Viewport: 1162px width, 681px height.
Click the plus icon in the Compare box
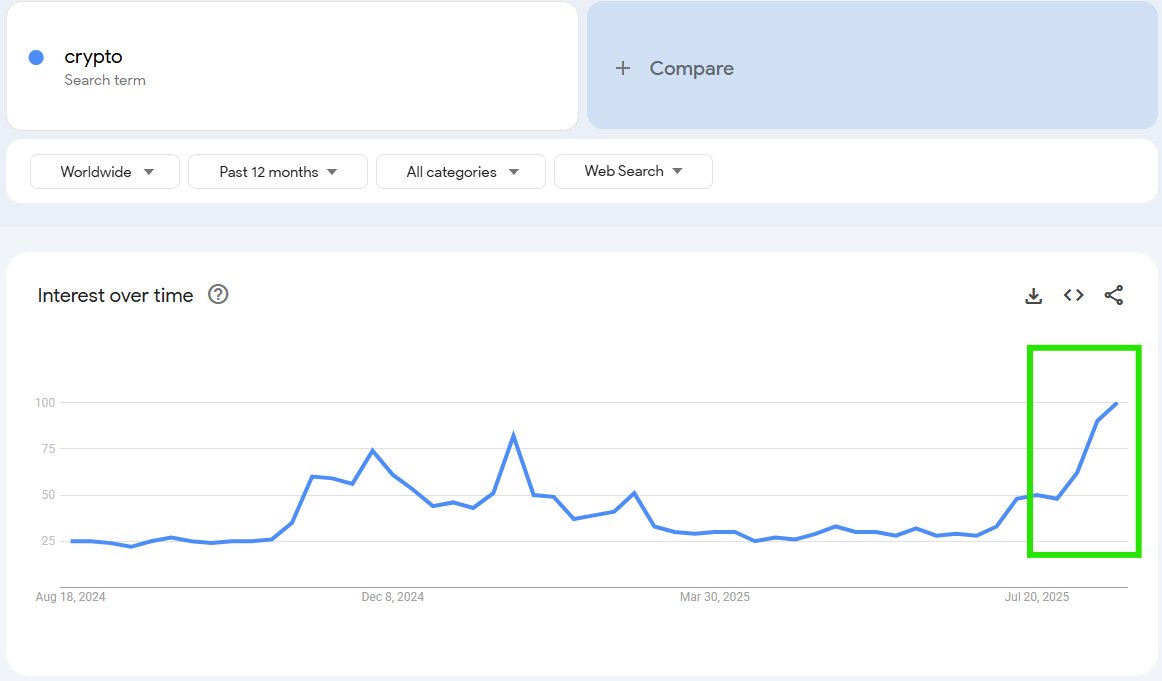[x=622, y=68]
